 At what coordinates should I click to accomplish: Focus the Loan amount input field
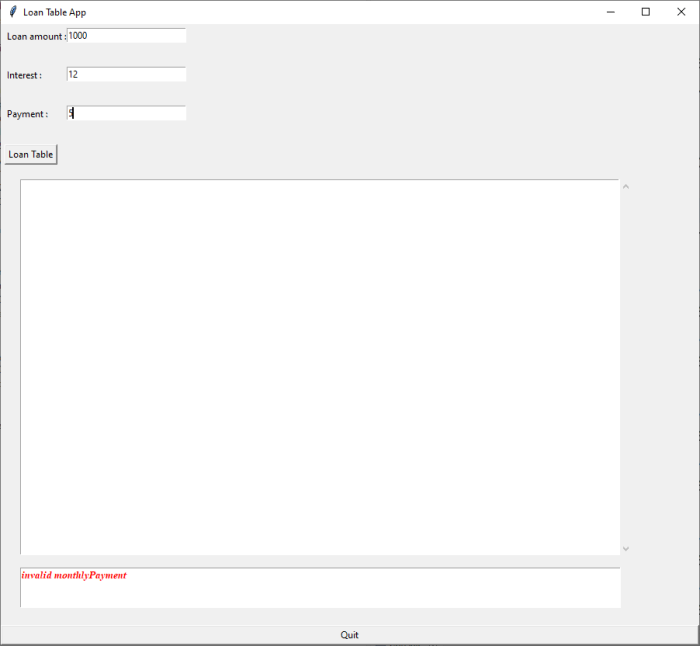126,35
